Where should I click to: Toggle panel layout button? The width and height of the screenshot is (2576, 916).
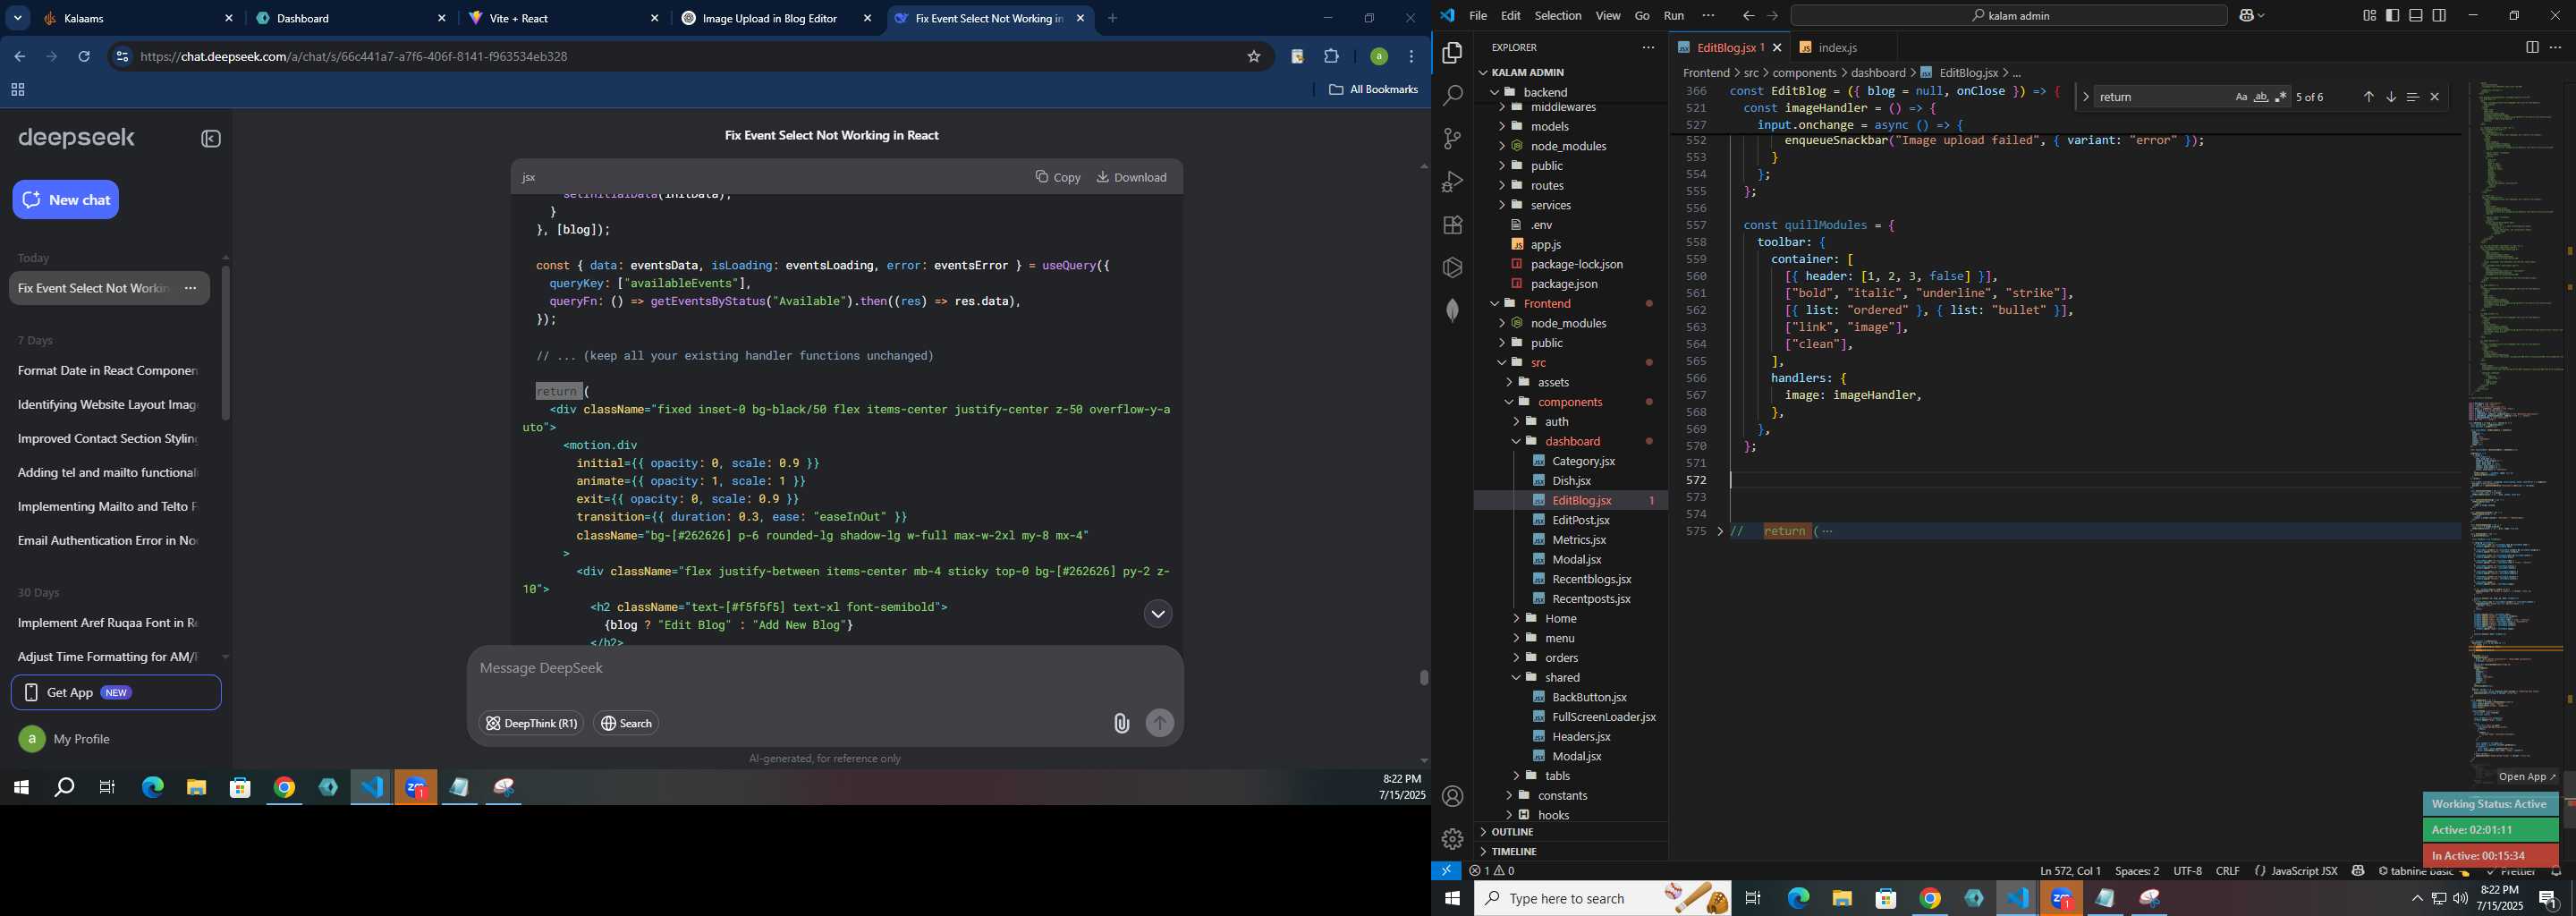(x=2416, y=15)
